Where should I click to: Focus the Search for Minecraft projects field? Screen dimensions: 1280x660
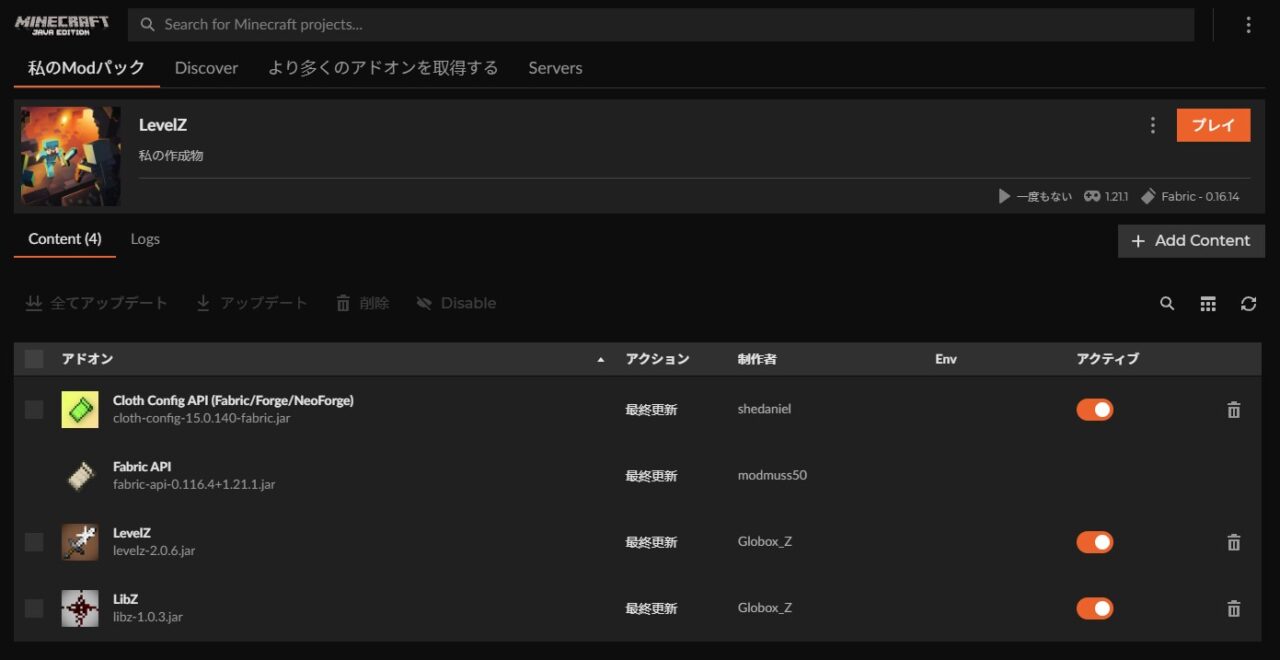661,25
